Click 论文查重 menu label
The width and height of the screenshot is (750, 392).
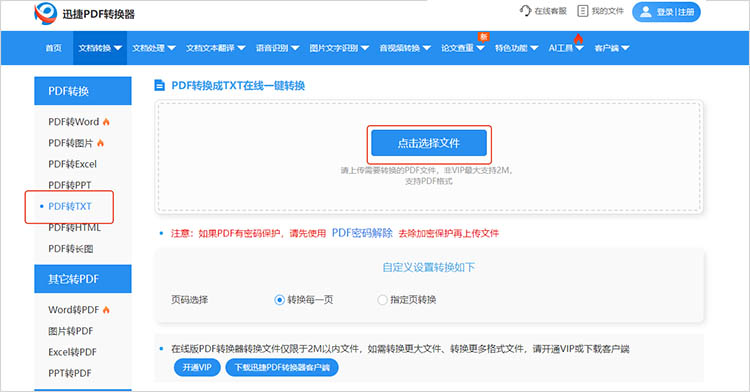(457, 48)
